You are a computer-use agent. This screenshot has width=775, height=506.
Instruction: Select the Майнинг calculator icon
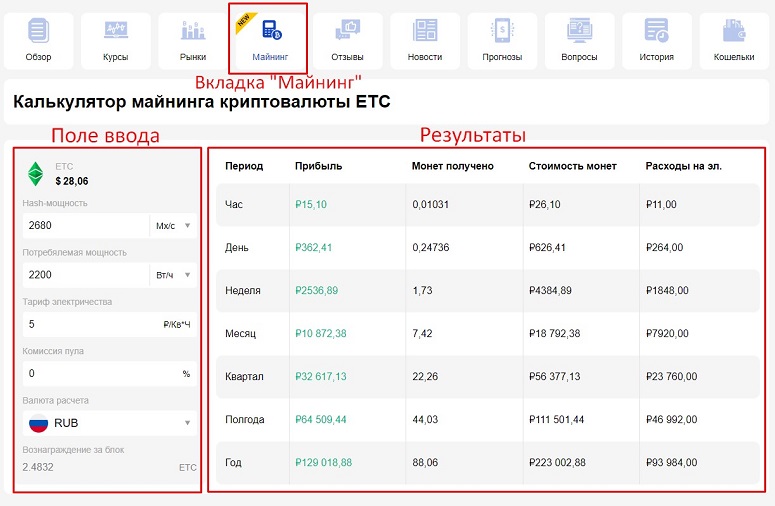point(271,30)
